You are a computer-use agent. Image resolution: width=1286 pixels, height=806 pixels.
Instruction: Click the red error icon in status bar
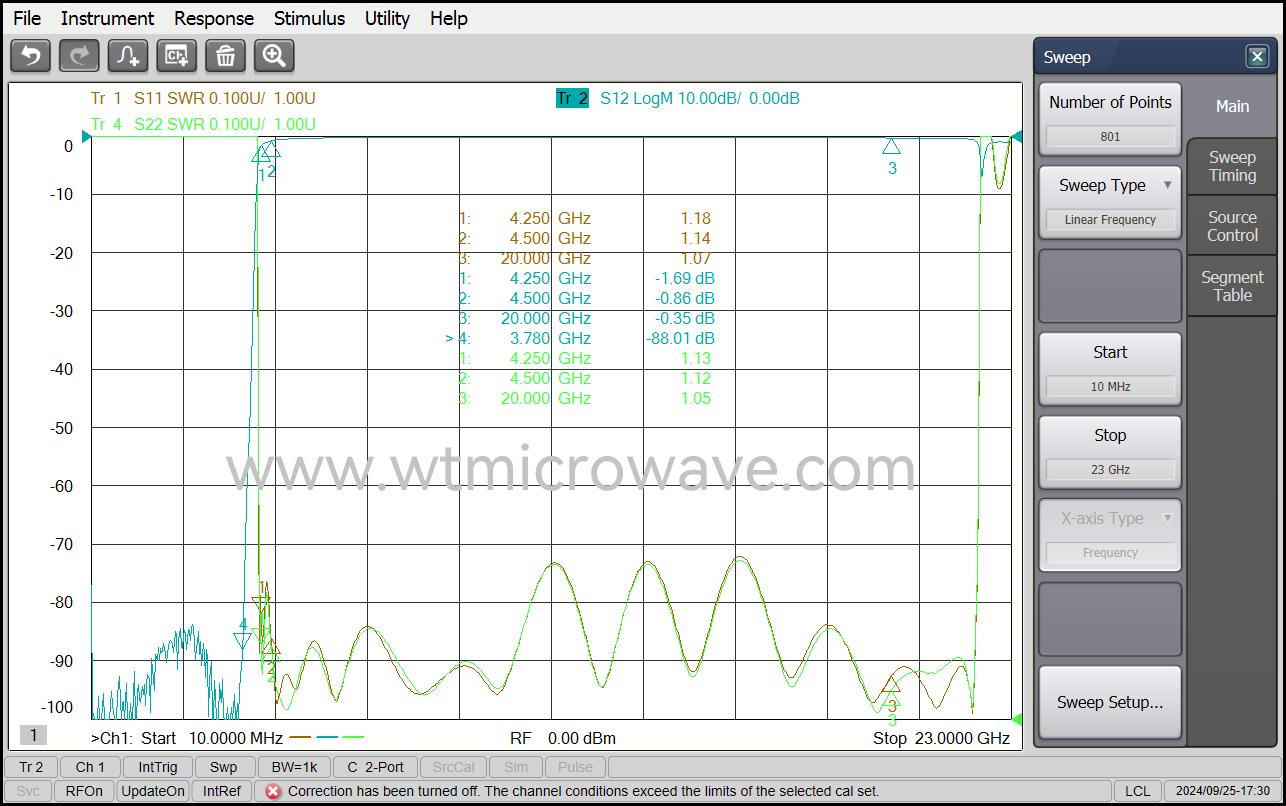click(272, 791)
